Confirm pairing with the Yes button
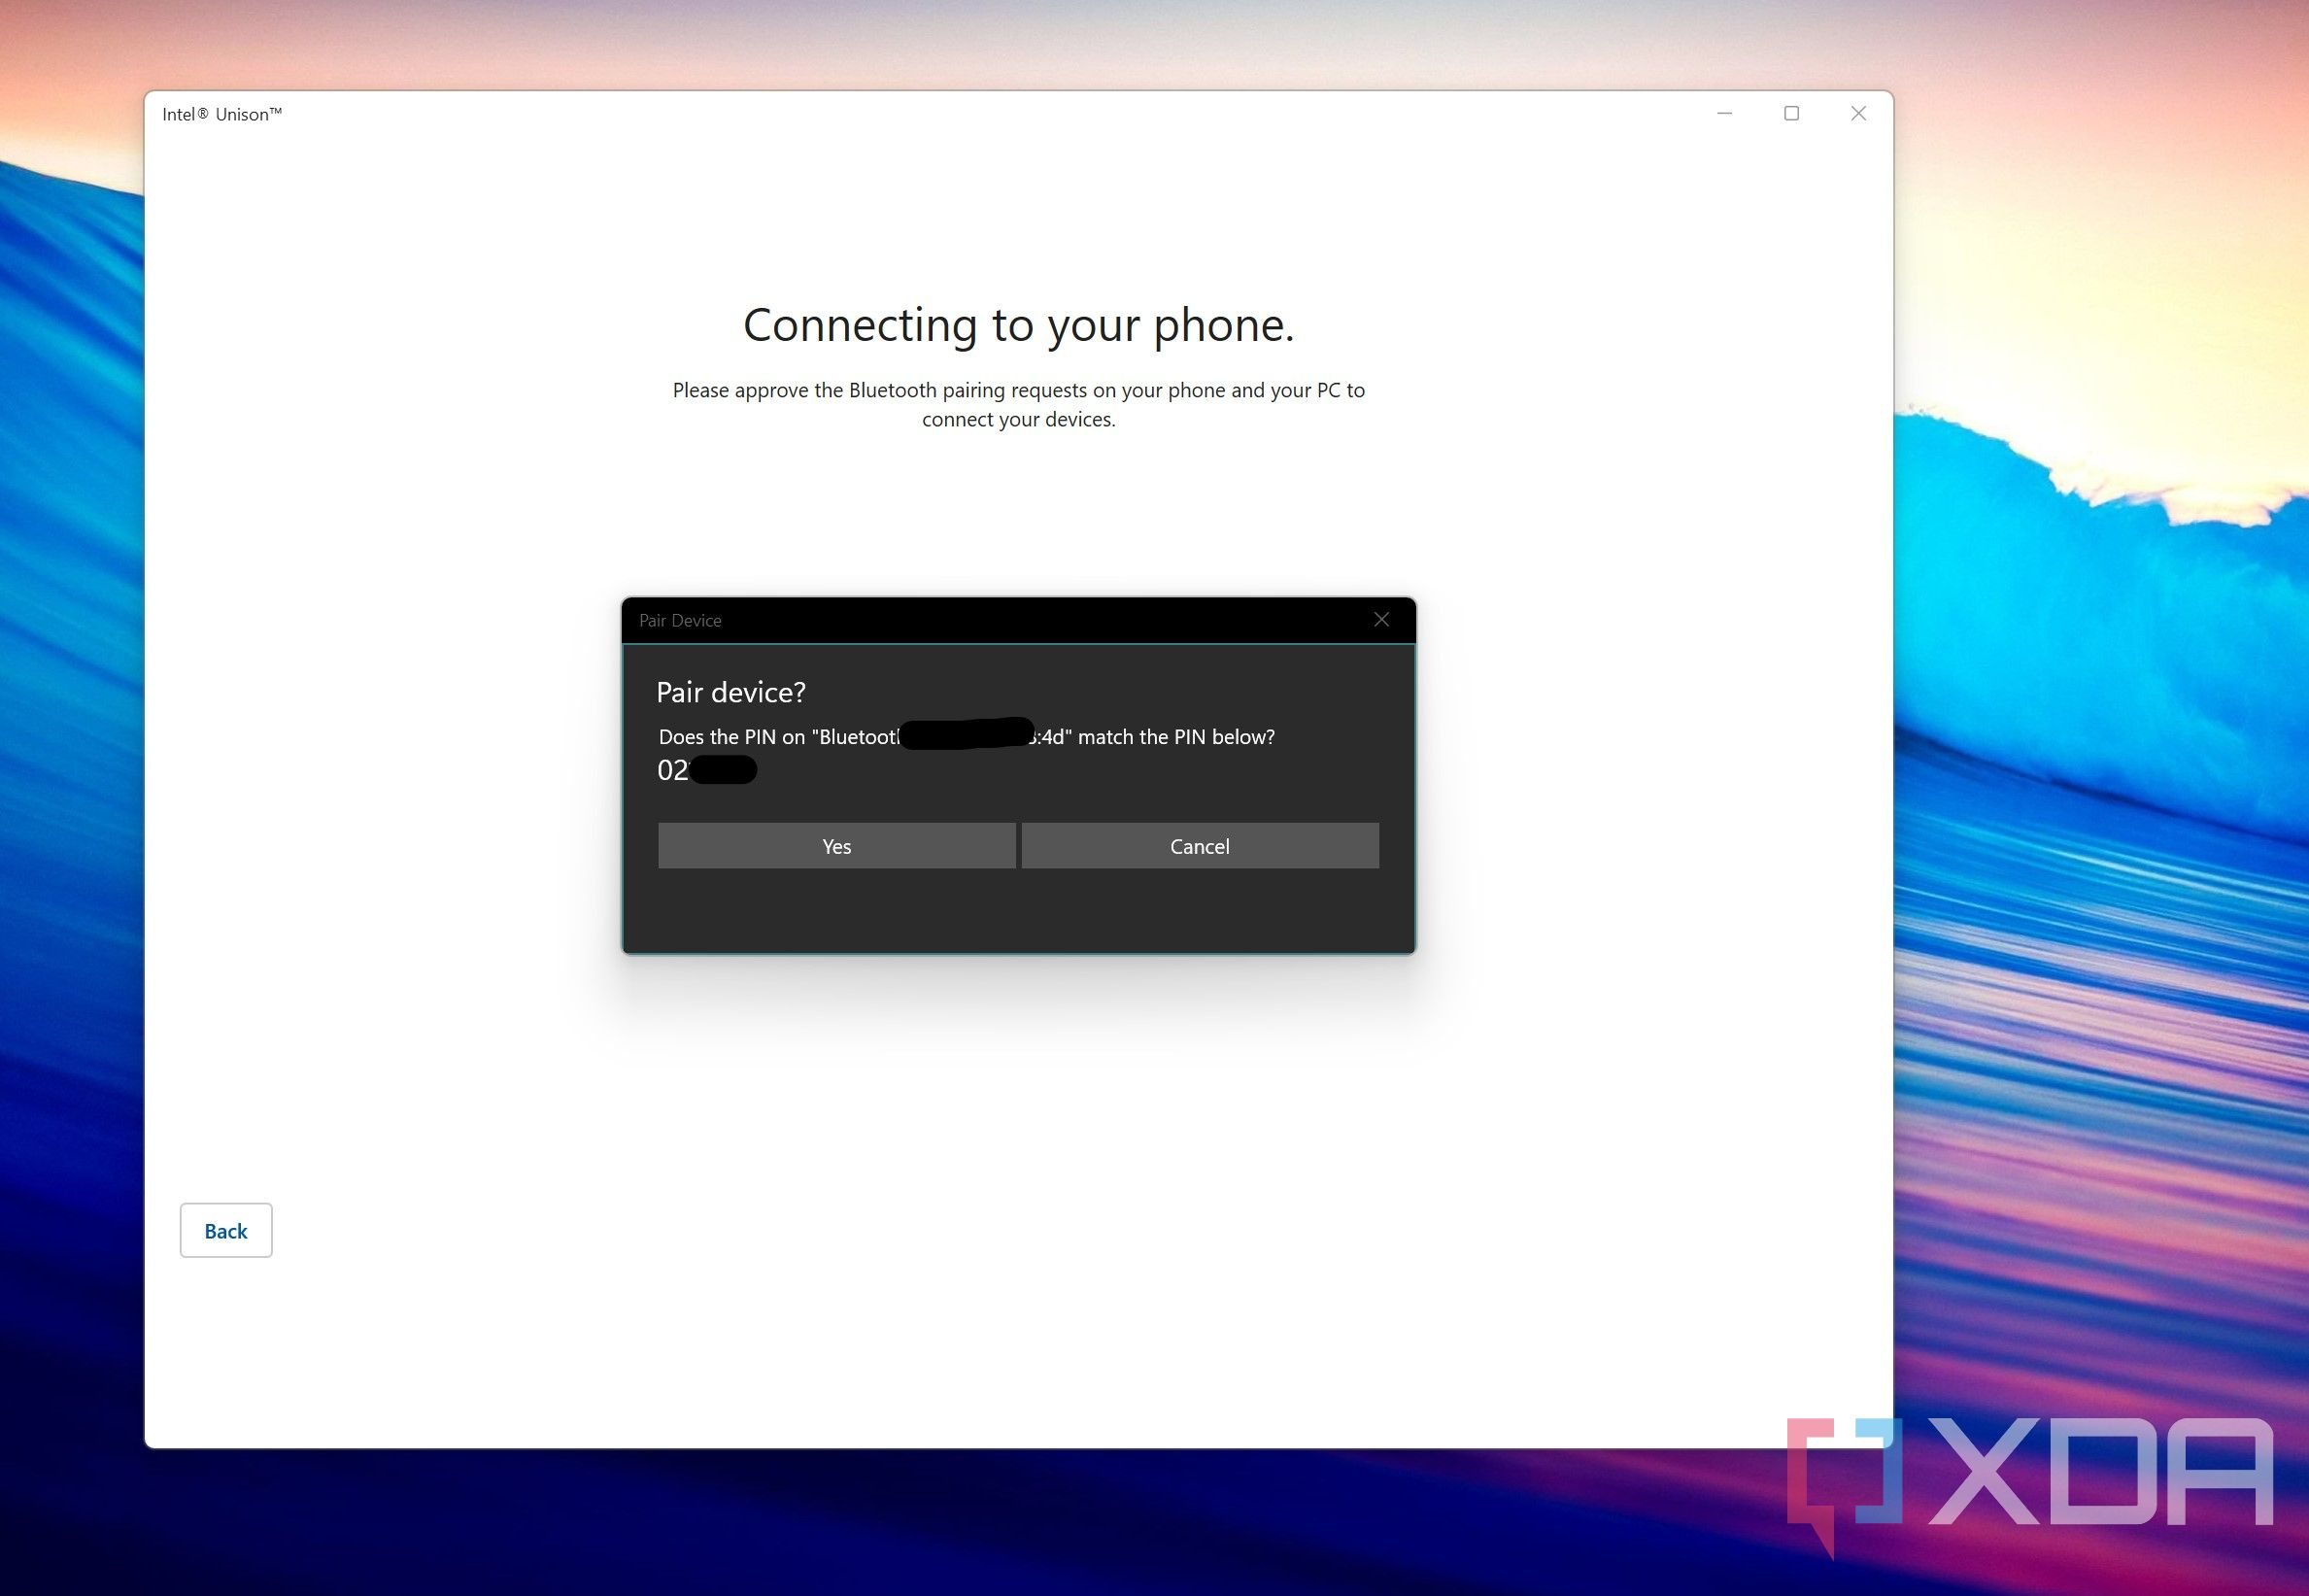Viewport: 2309px width, 1596px height. point(836,846)
